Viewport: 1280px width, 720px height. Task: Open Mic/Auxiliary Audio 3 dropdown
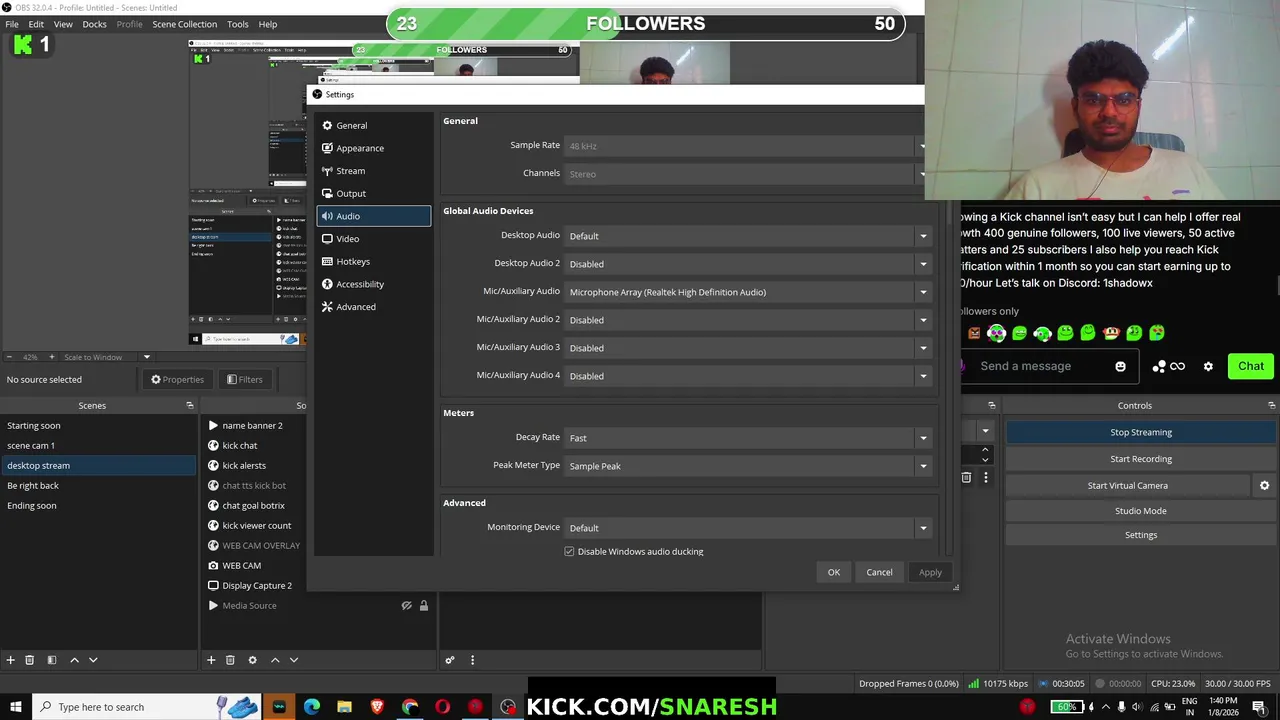[747, 348]
